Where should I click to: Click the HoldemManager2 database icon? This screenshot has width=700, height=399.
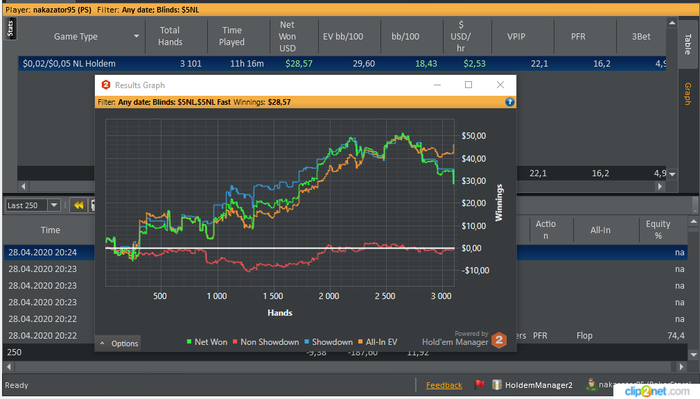click(496, 384)
